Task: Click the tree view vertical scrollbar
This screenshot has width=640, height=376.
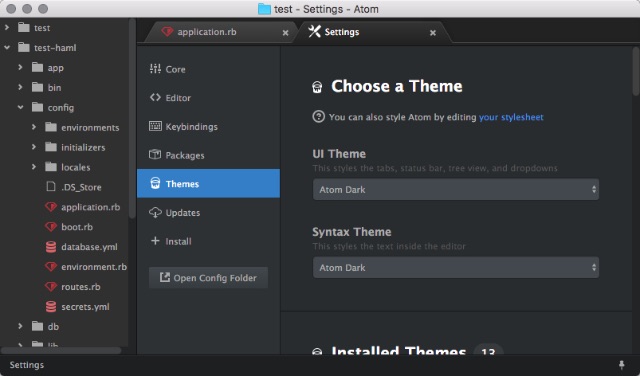Action: coord(132,118)
